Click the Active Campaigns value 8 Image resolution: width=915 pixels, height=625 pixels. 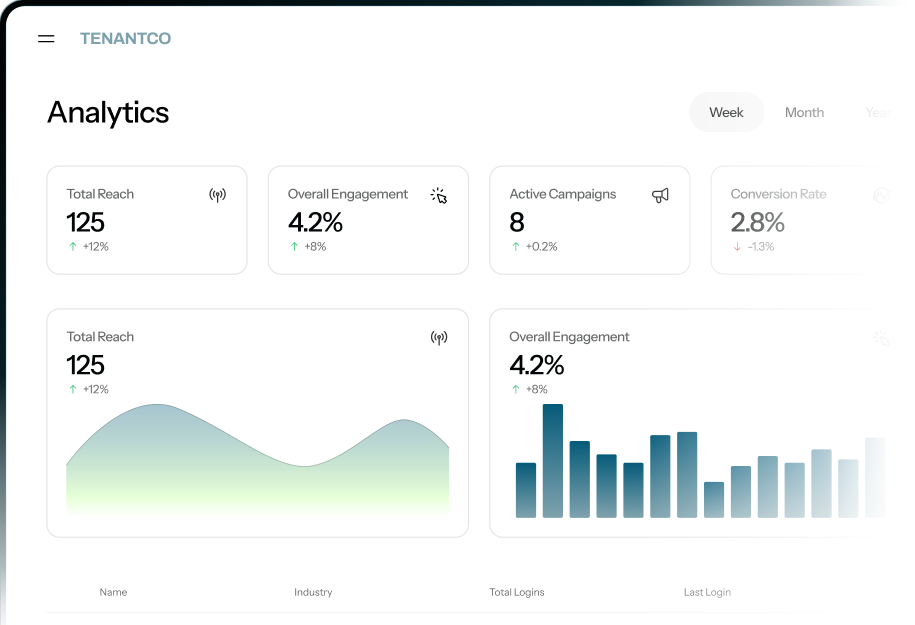(x=517, y=221)
